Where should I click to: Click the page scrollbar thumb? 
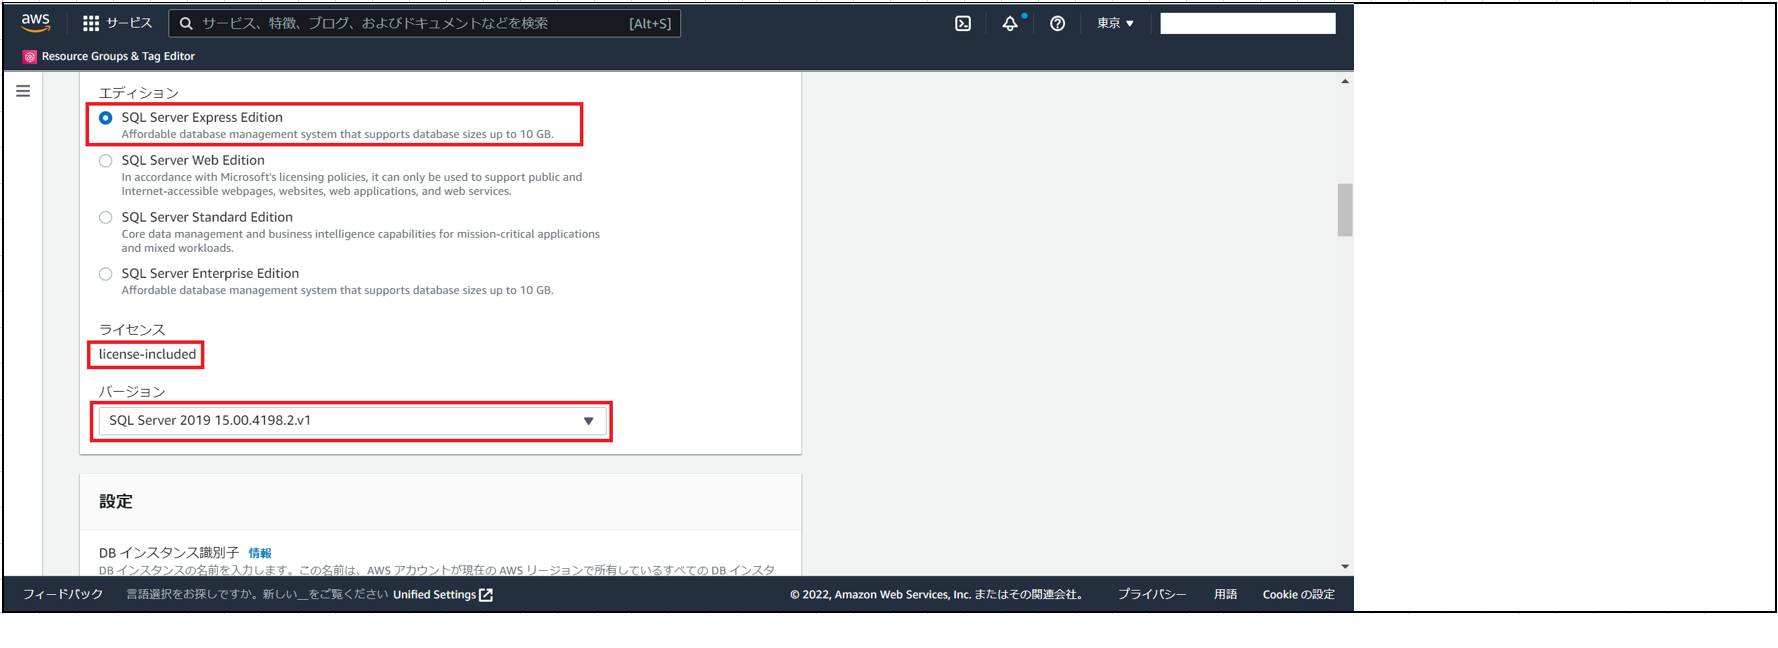(x=1345, y=210)
